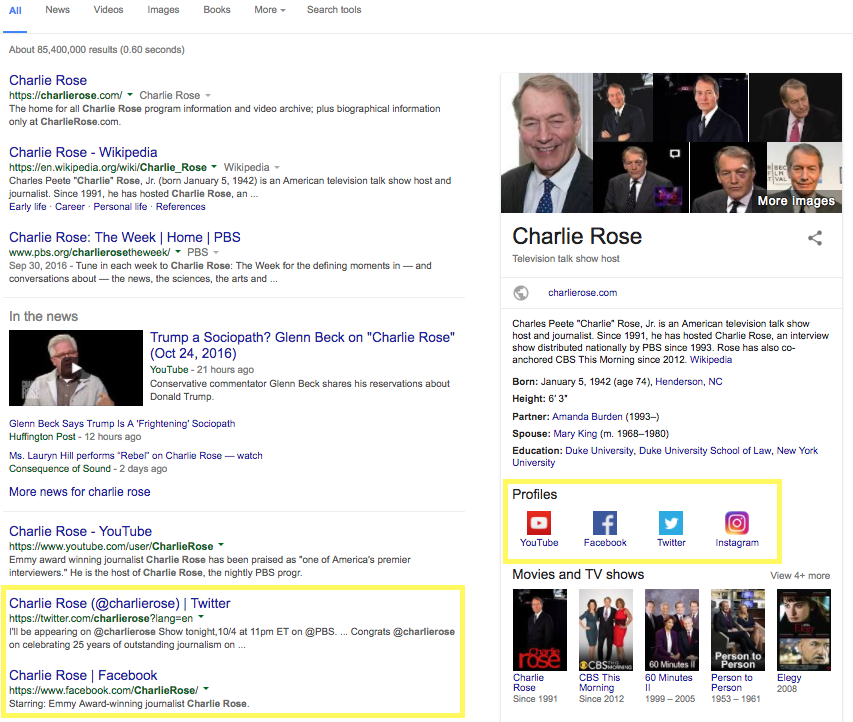Click the CBS This Morning show thumbnail

click(605, 630)
